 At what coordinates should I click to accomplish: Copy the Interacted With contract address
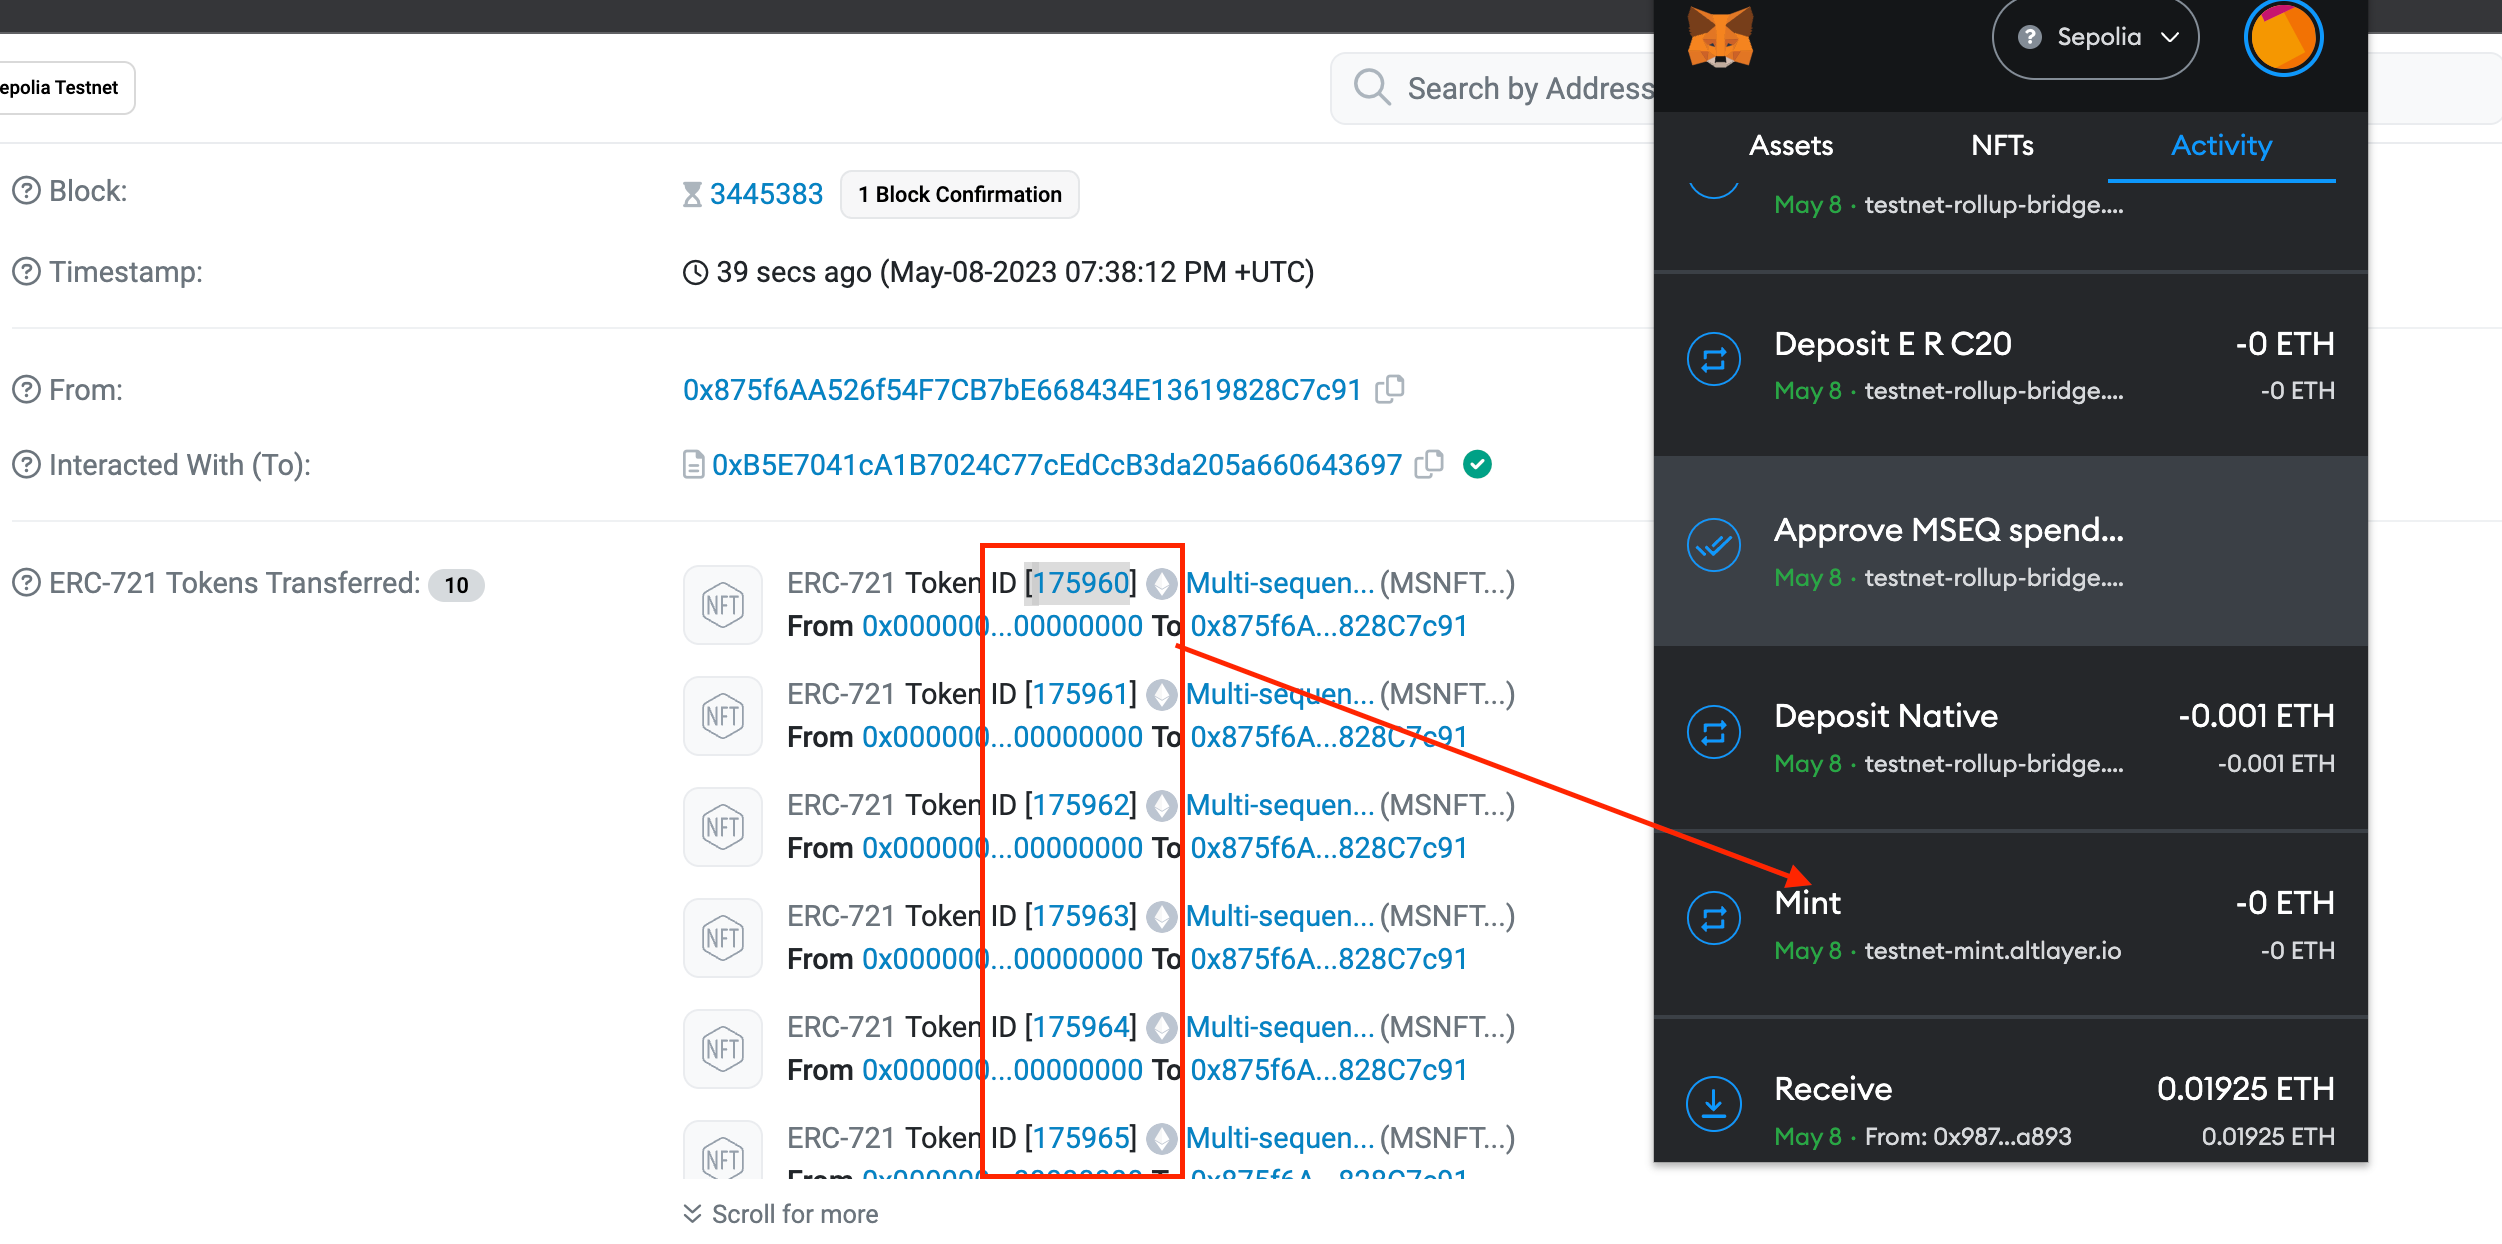tap(1429, 464)
